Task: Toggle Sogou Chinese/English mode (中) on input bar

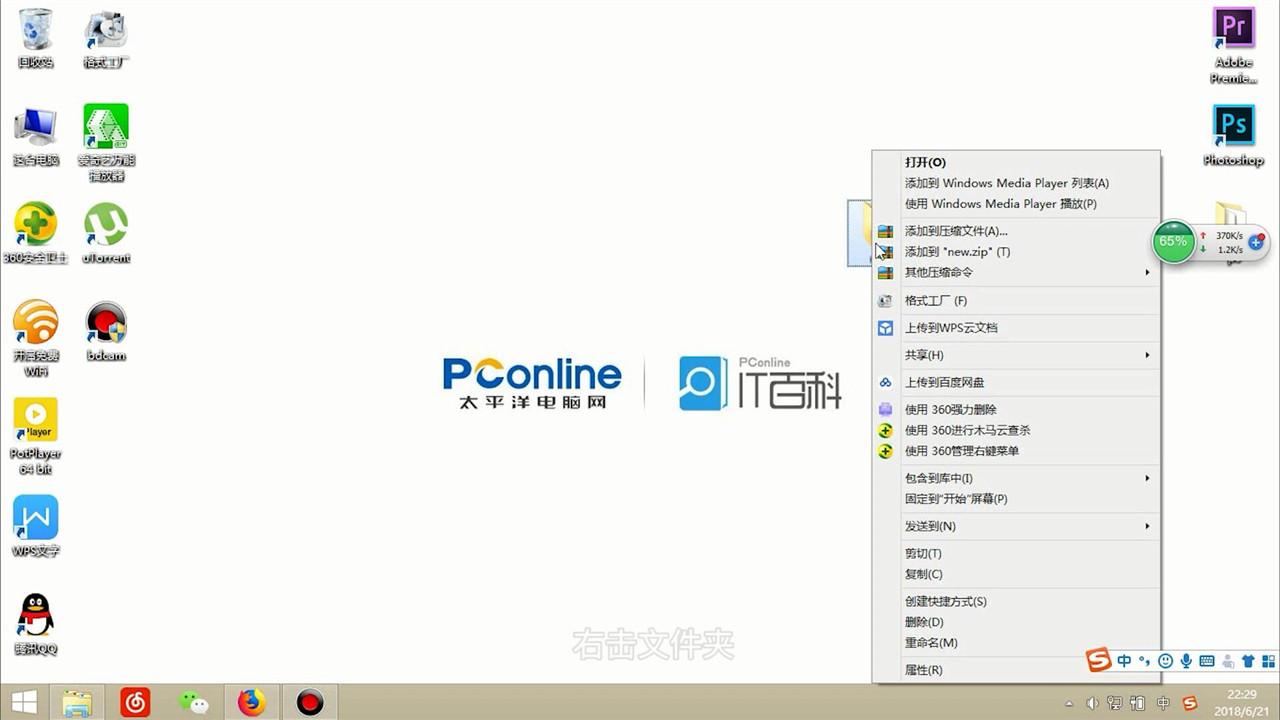Action: [x=1124, y=661]
